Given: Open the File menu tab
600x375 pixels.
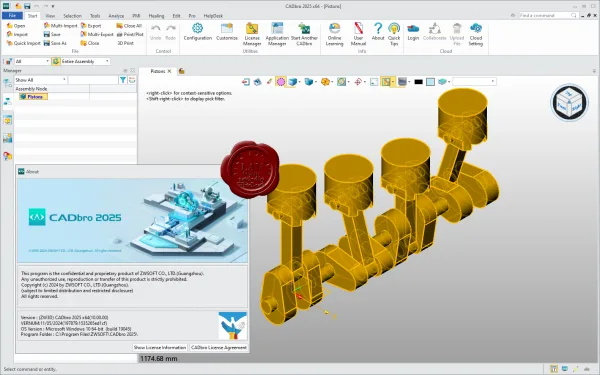Looking at the screenshot, I should click(12, 16).
